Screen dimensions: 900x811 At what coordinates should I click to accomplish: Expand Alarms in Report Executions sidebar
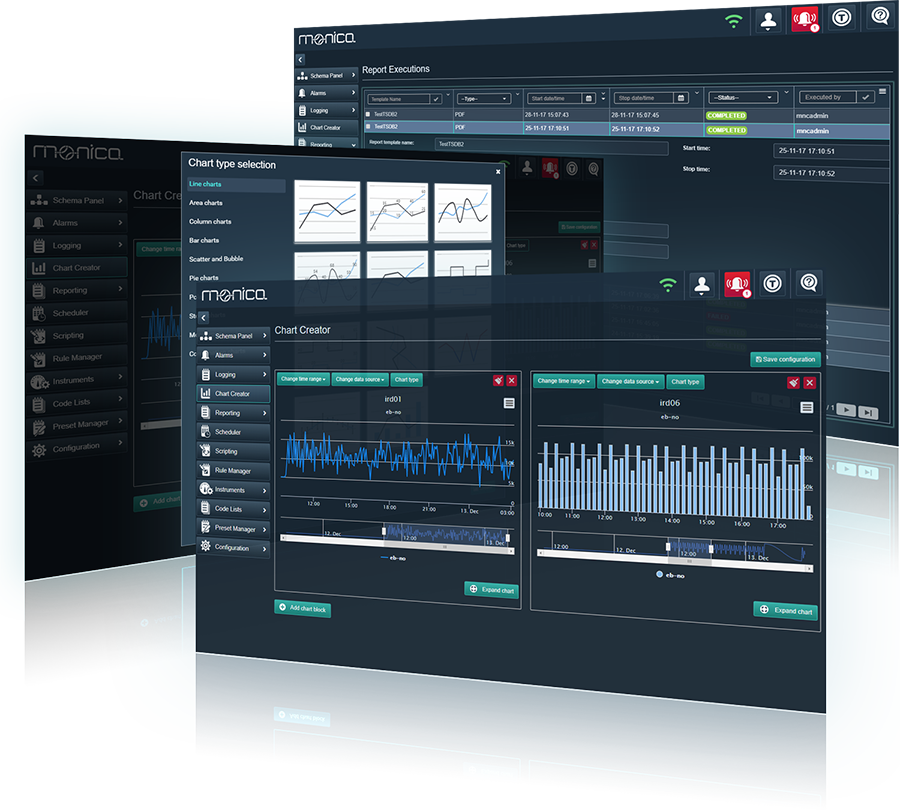click(327, 92)
